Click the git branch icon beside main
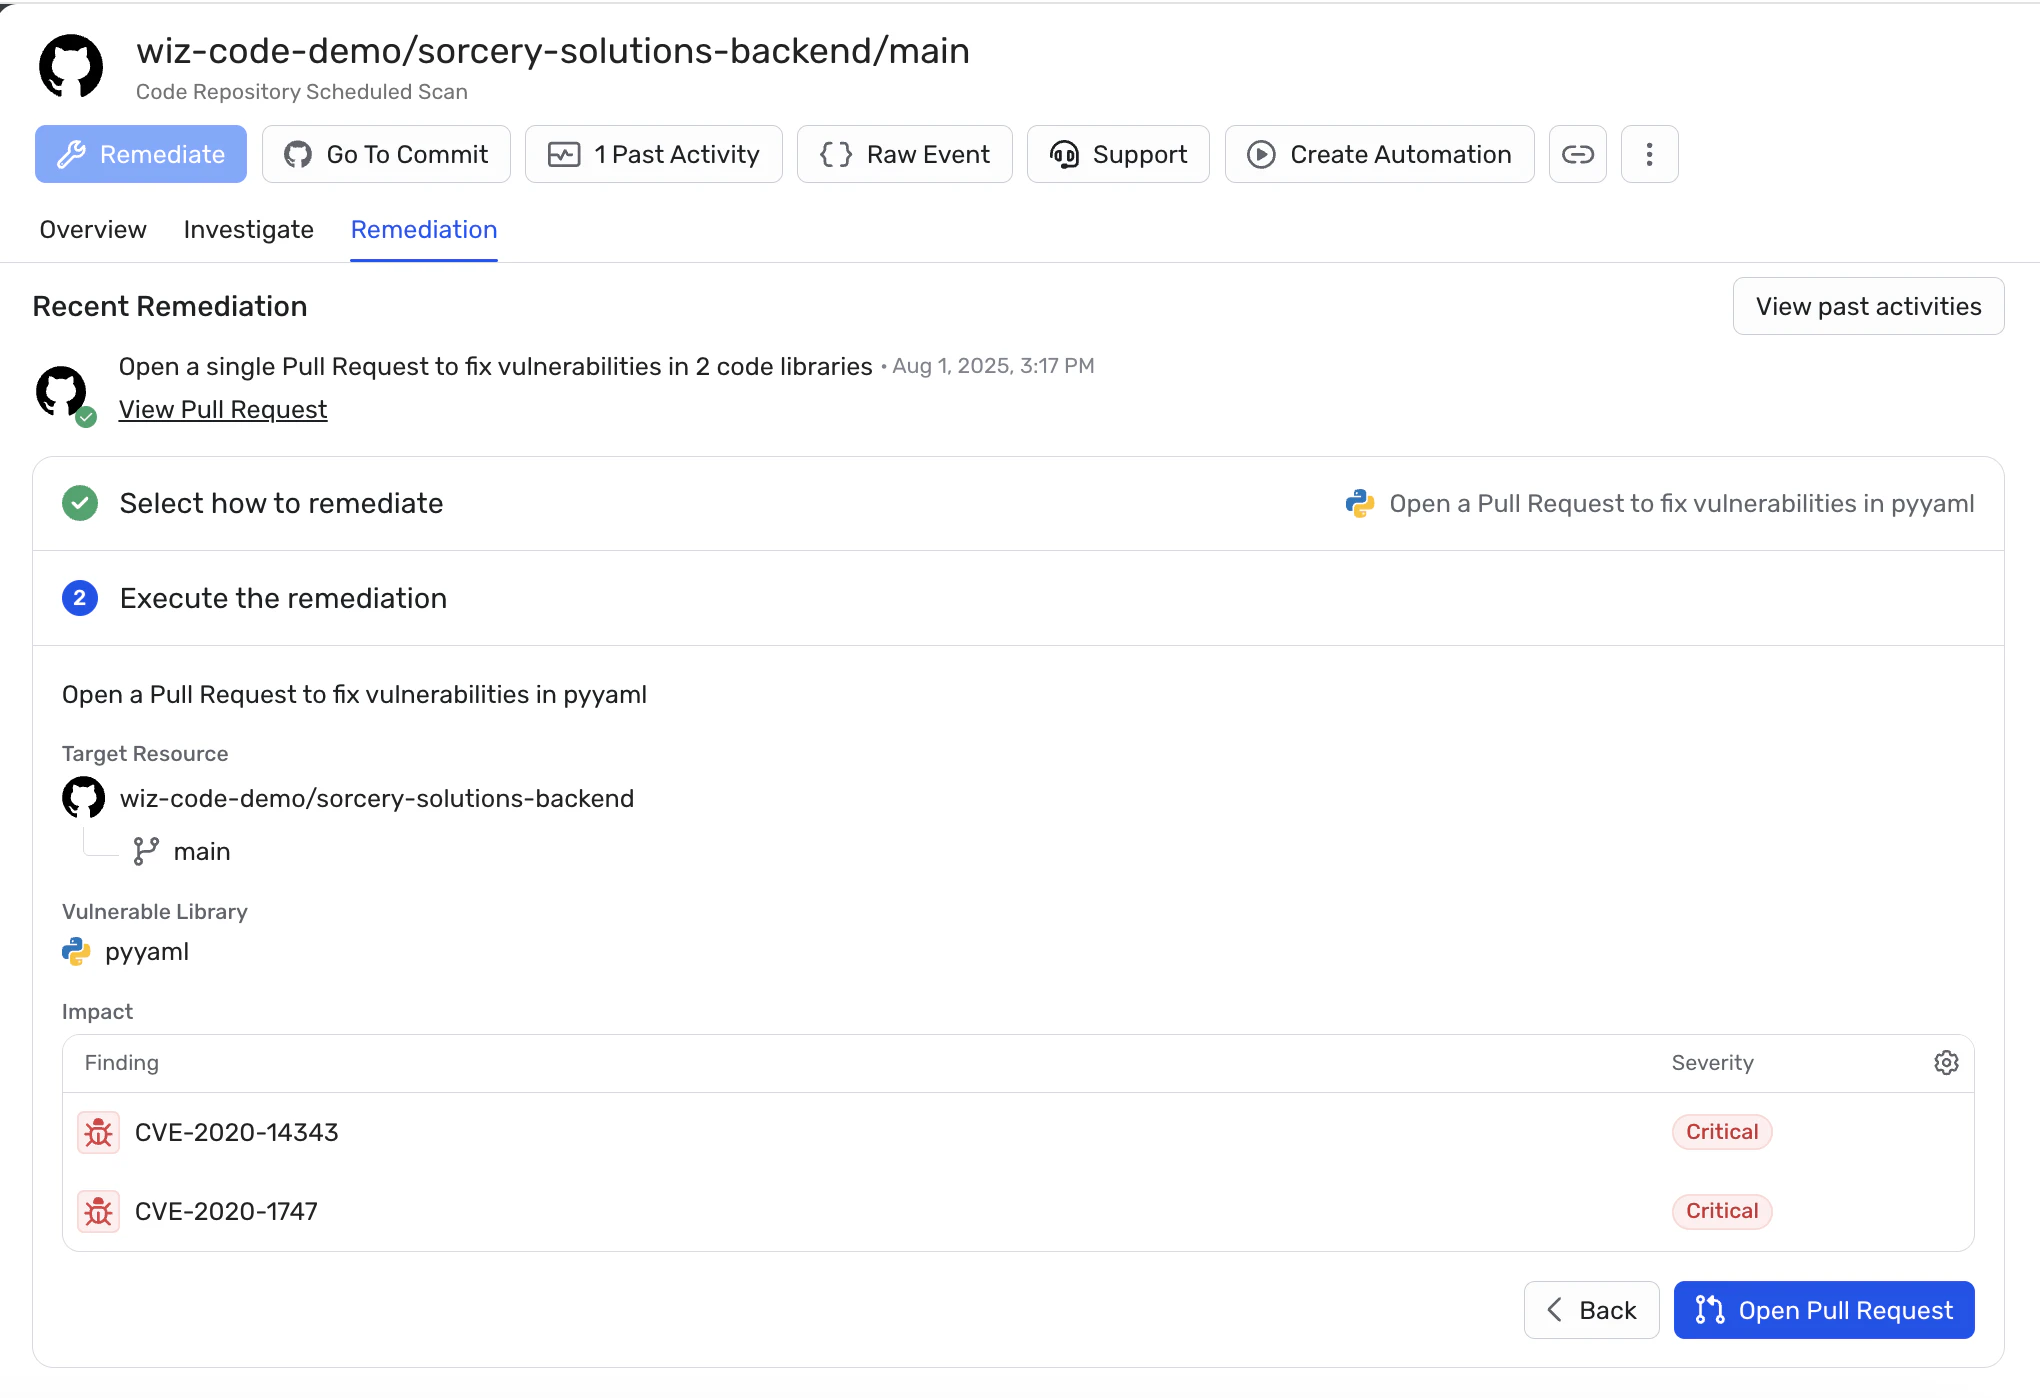This screenshot has width=2040, height=1398. pos(146,851)
